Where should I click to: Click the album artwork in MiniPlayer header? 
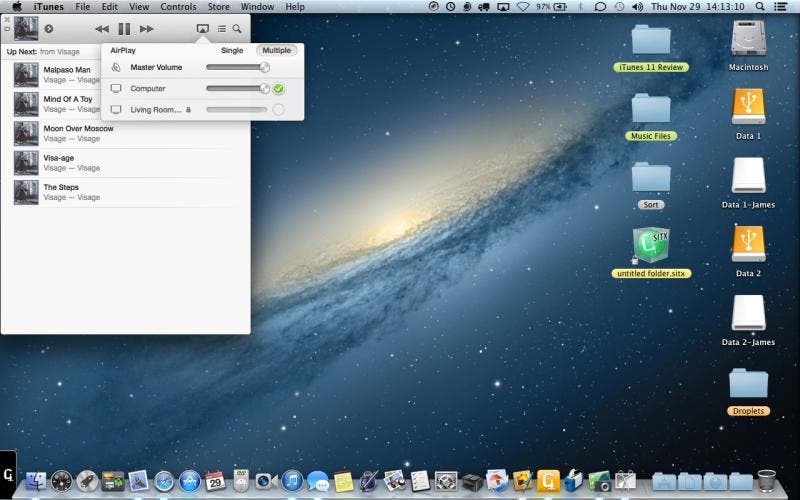[26, 29]
